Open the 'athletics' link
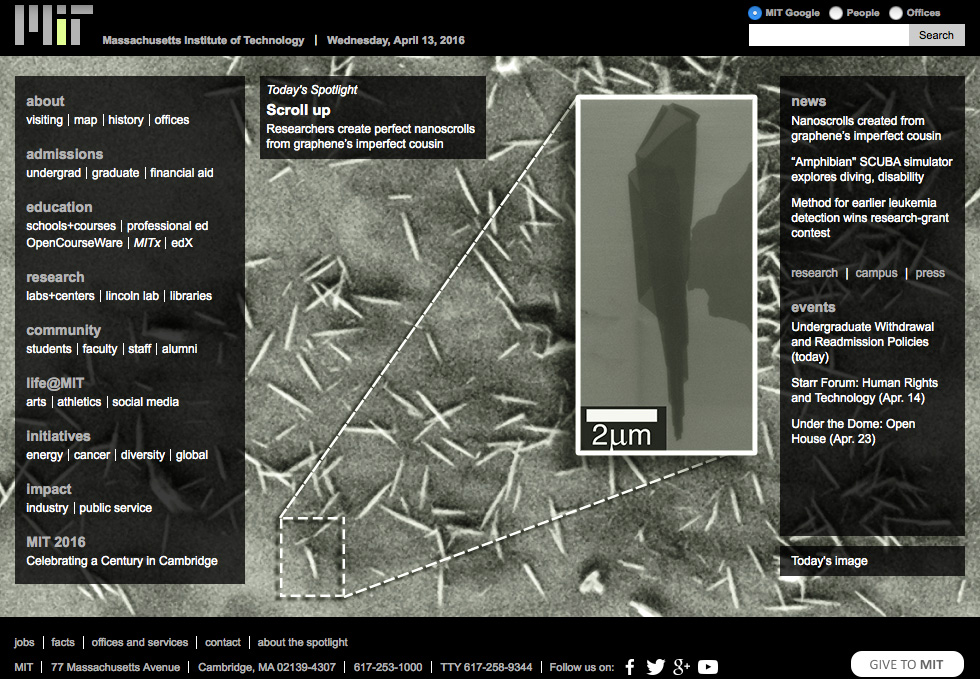 (79, 402)
